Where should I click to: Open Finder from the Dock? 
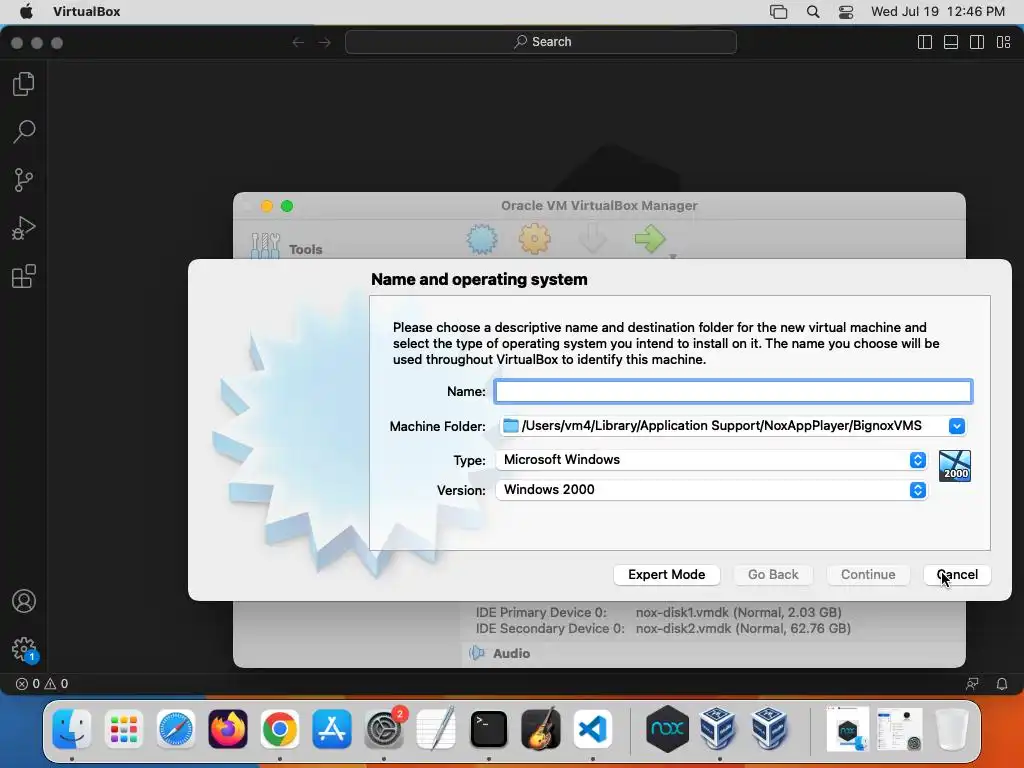point(72,729)
